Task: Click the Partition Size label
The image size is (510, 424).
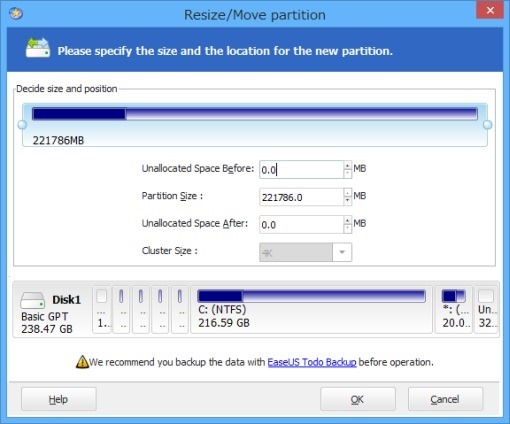Action: (172, 196)
